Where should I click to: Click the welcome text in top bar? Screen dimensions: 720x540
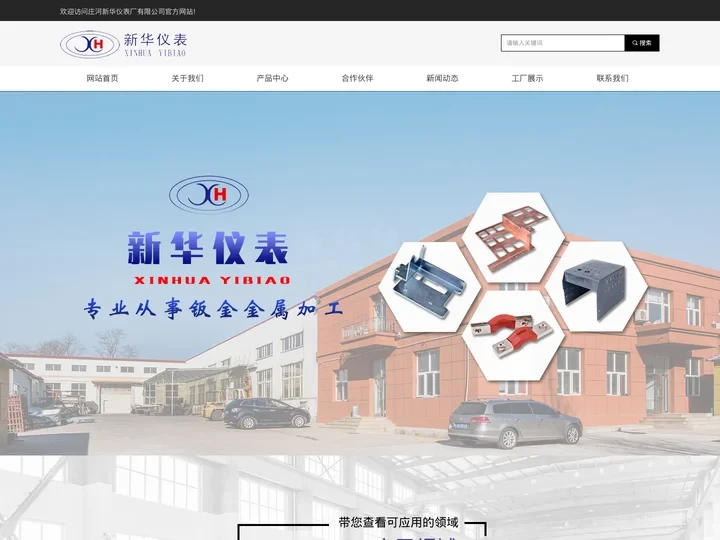(128, 11)
